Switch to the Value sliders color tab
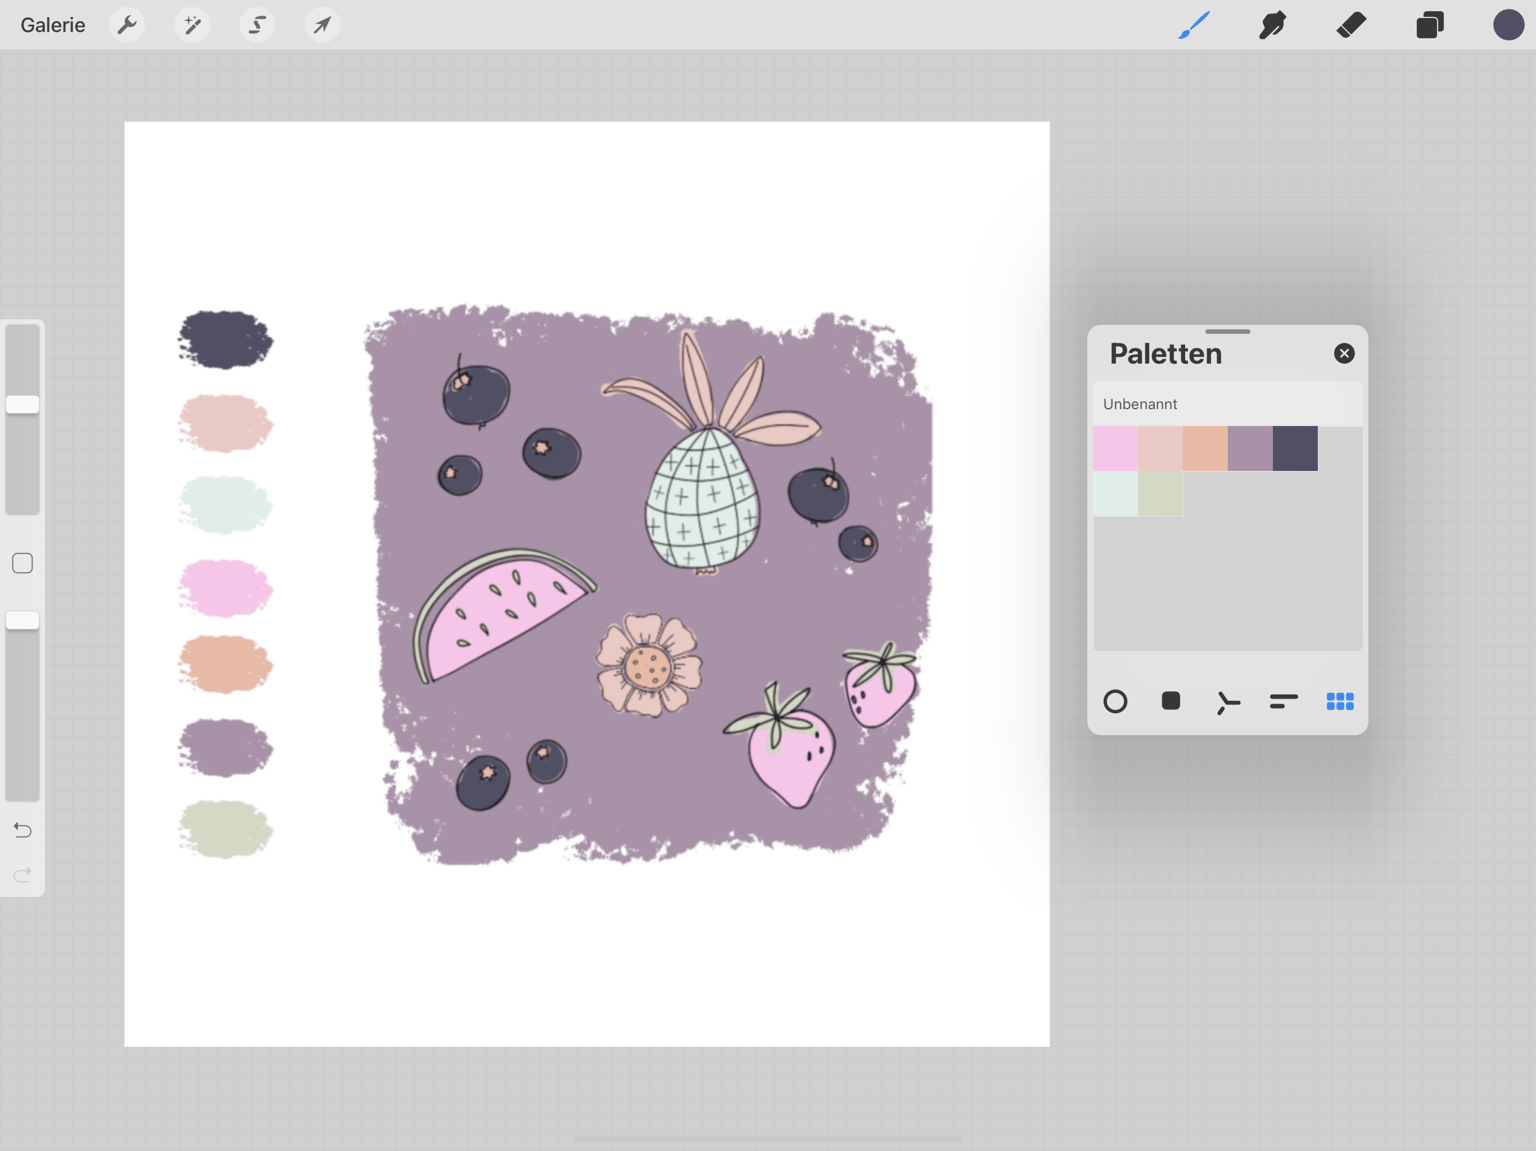Image resolution: width=1536 pixels, height=1151 pixels. (1284, 701)
